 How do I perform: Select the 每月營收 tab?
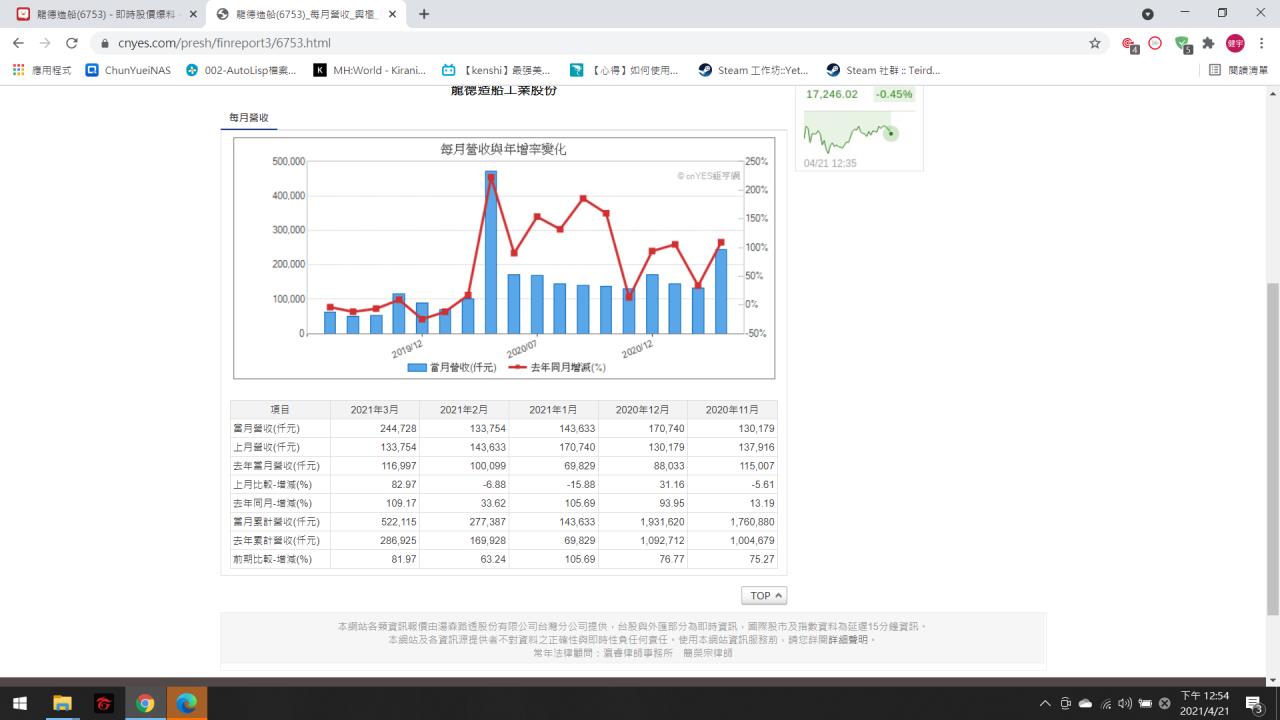click(248, 118)
